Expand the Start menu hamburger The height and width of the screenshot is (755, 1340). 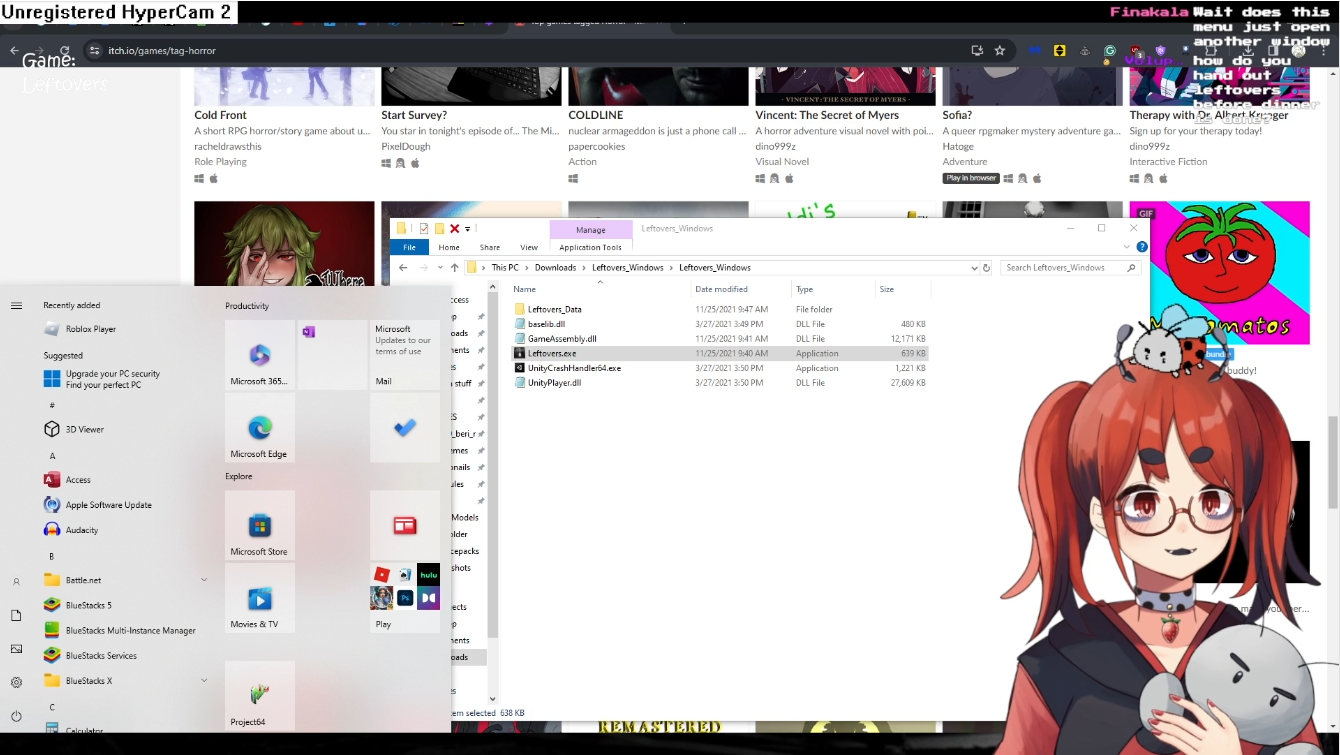click(x=16, y=305)
